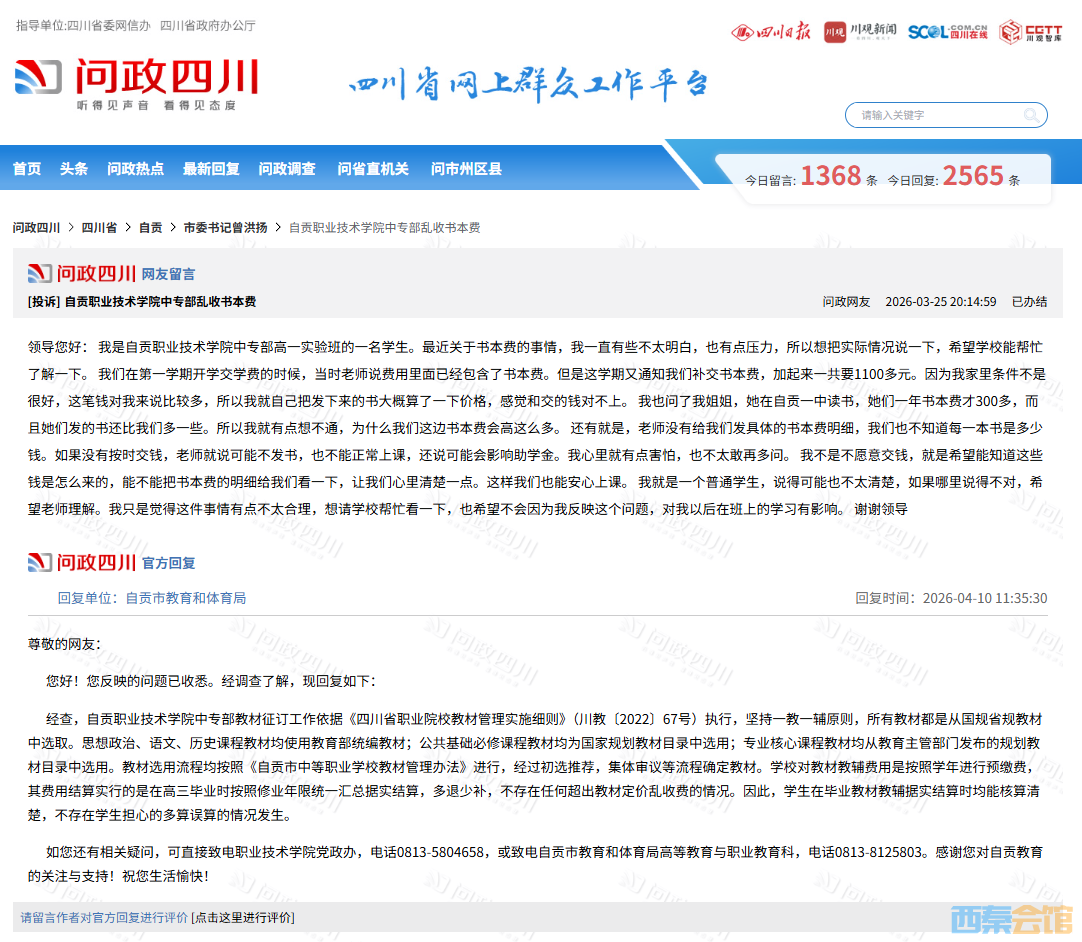Viewport: 1082px width, 942px height.
Task: Click the 四川省网上群众工作平台 banner title
Action: 528,85
